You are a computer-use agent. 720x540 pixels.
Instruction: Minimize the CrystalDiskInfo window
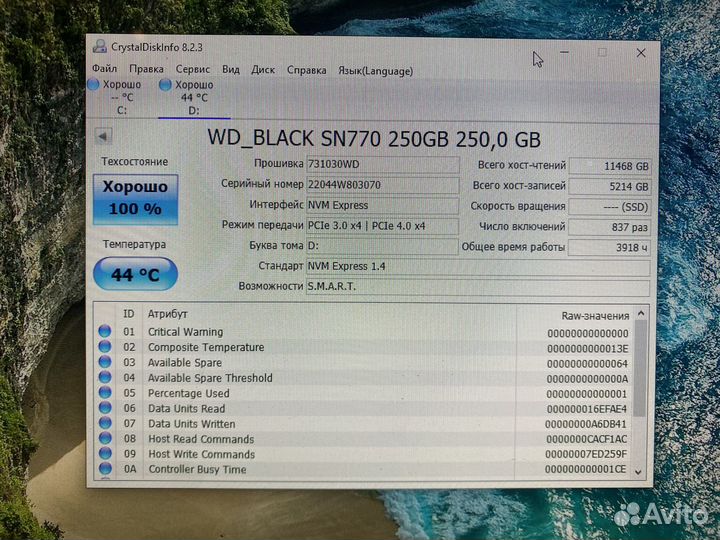click(x=564, y=52)
